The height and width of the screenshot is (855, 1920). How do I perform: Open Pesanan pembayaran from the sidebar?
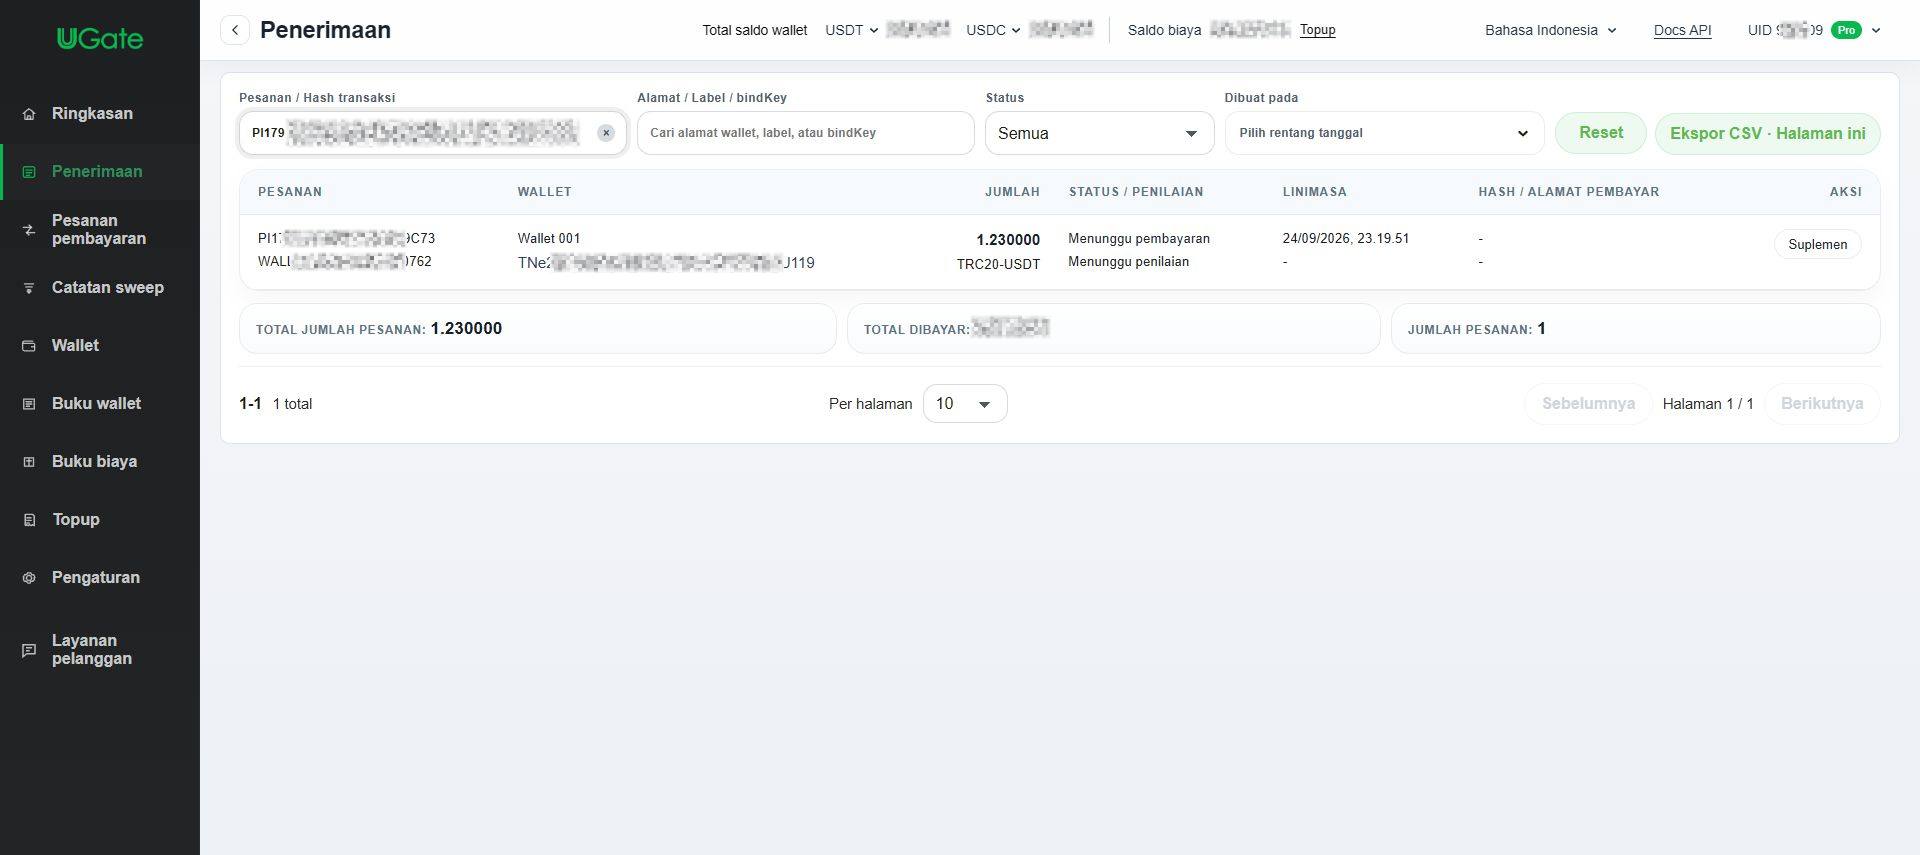tap(99, 229)
